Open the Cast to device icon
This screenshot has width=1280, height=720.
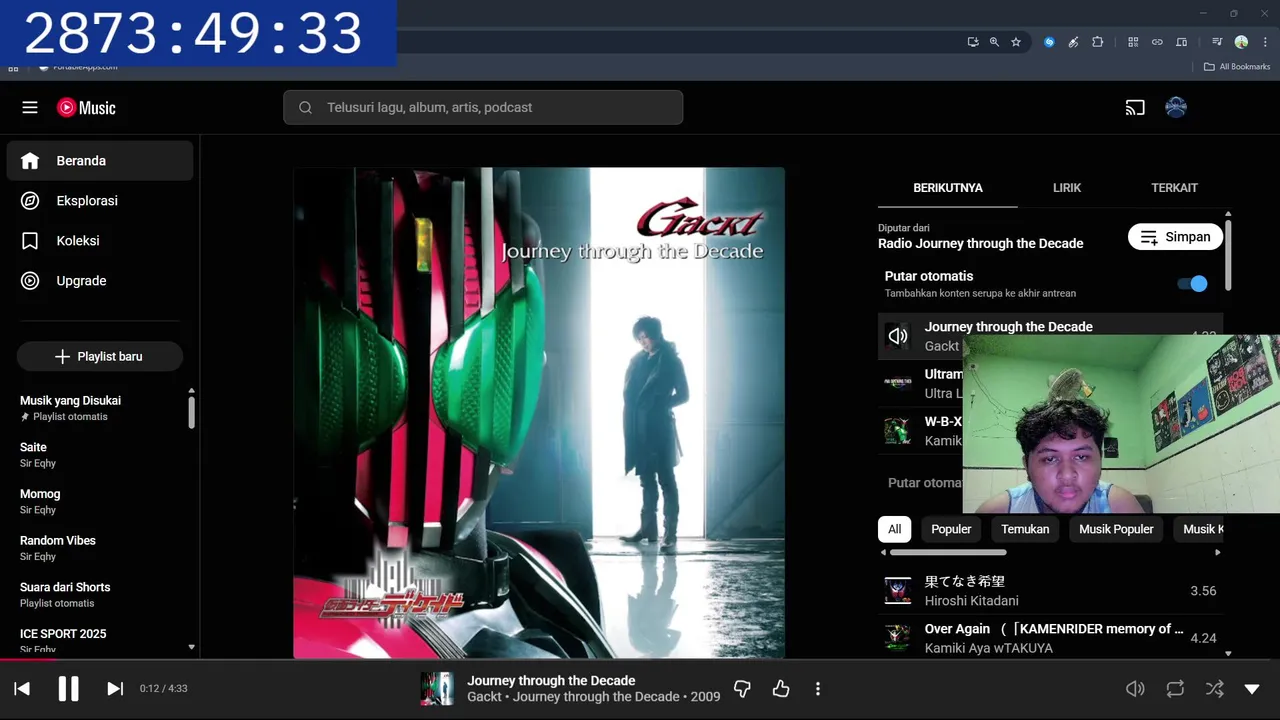(x=1135, y=107)
